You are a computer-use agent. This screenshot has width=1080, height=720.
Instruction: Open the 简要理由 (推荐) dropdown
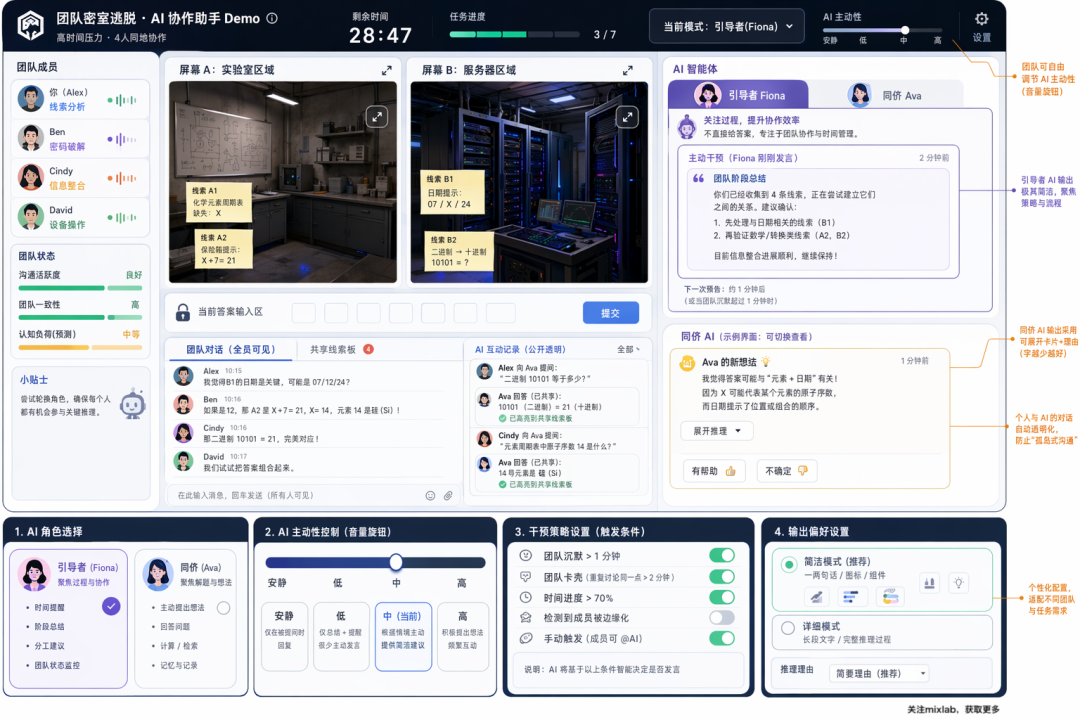point(880,673)
